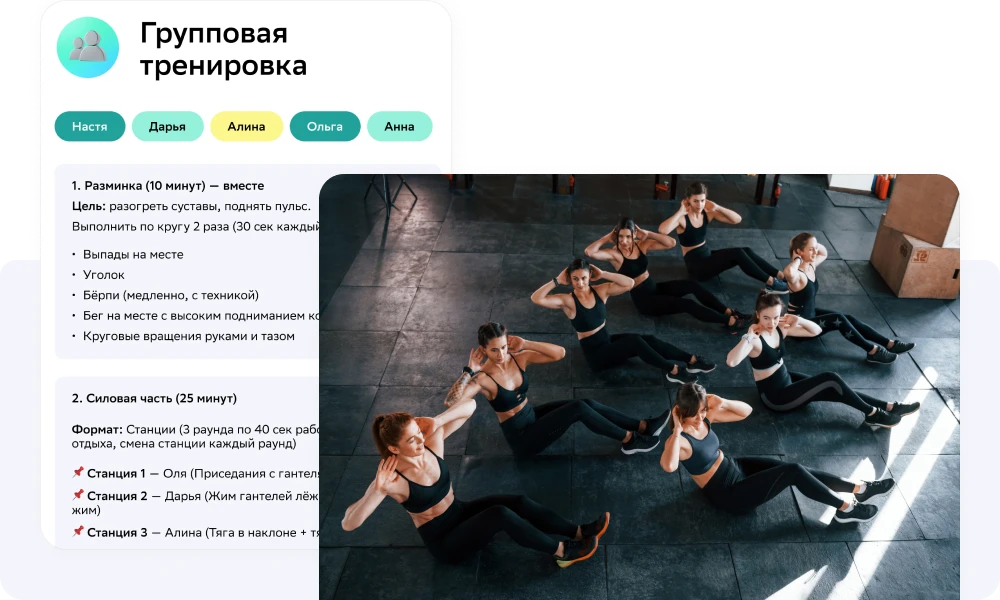Select the Уголок exercise item

click(x=104, y=275)
